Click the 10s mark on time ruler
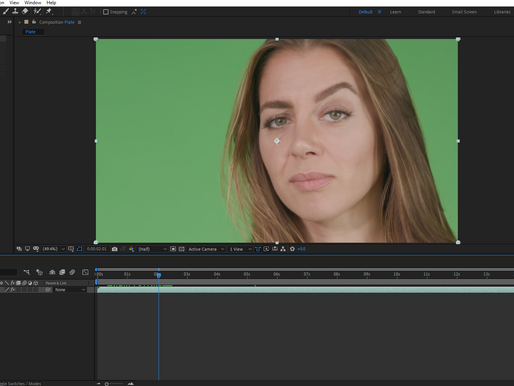 pos(397,274)
